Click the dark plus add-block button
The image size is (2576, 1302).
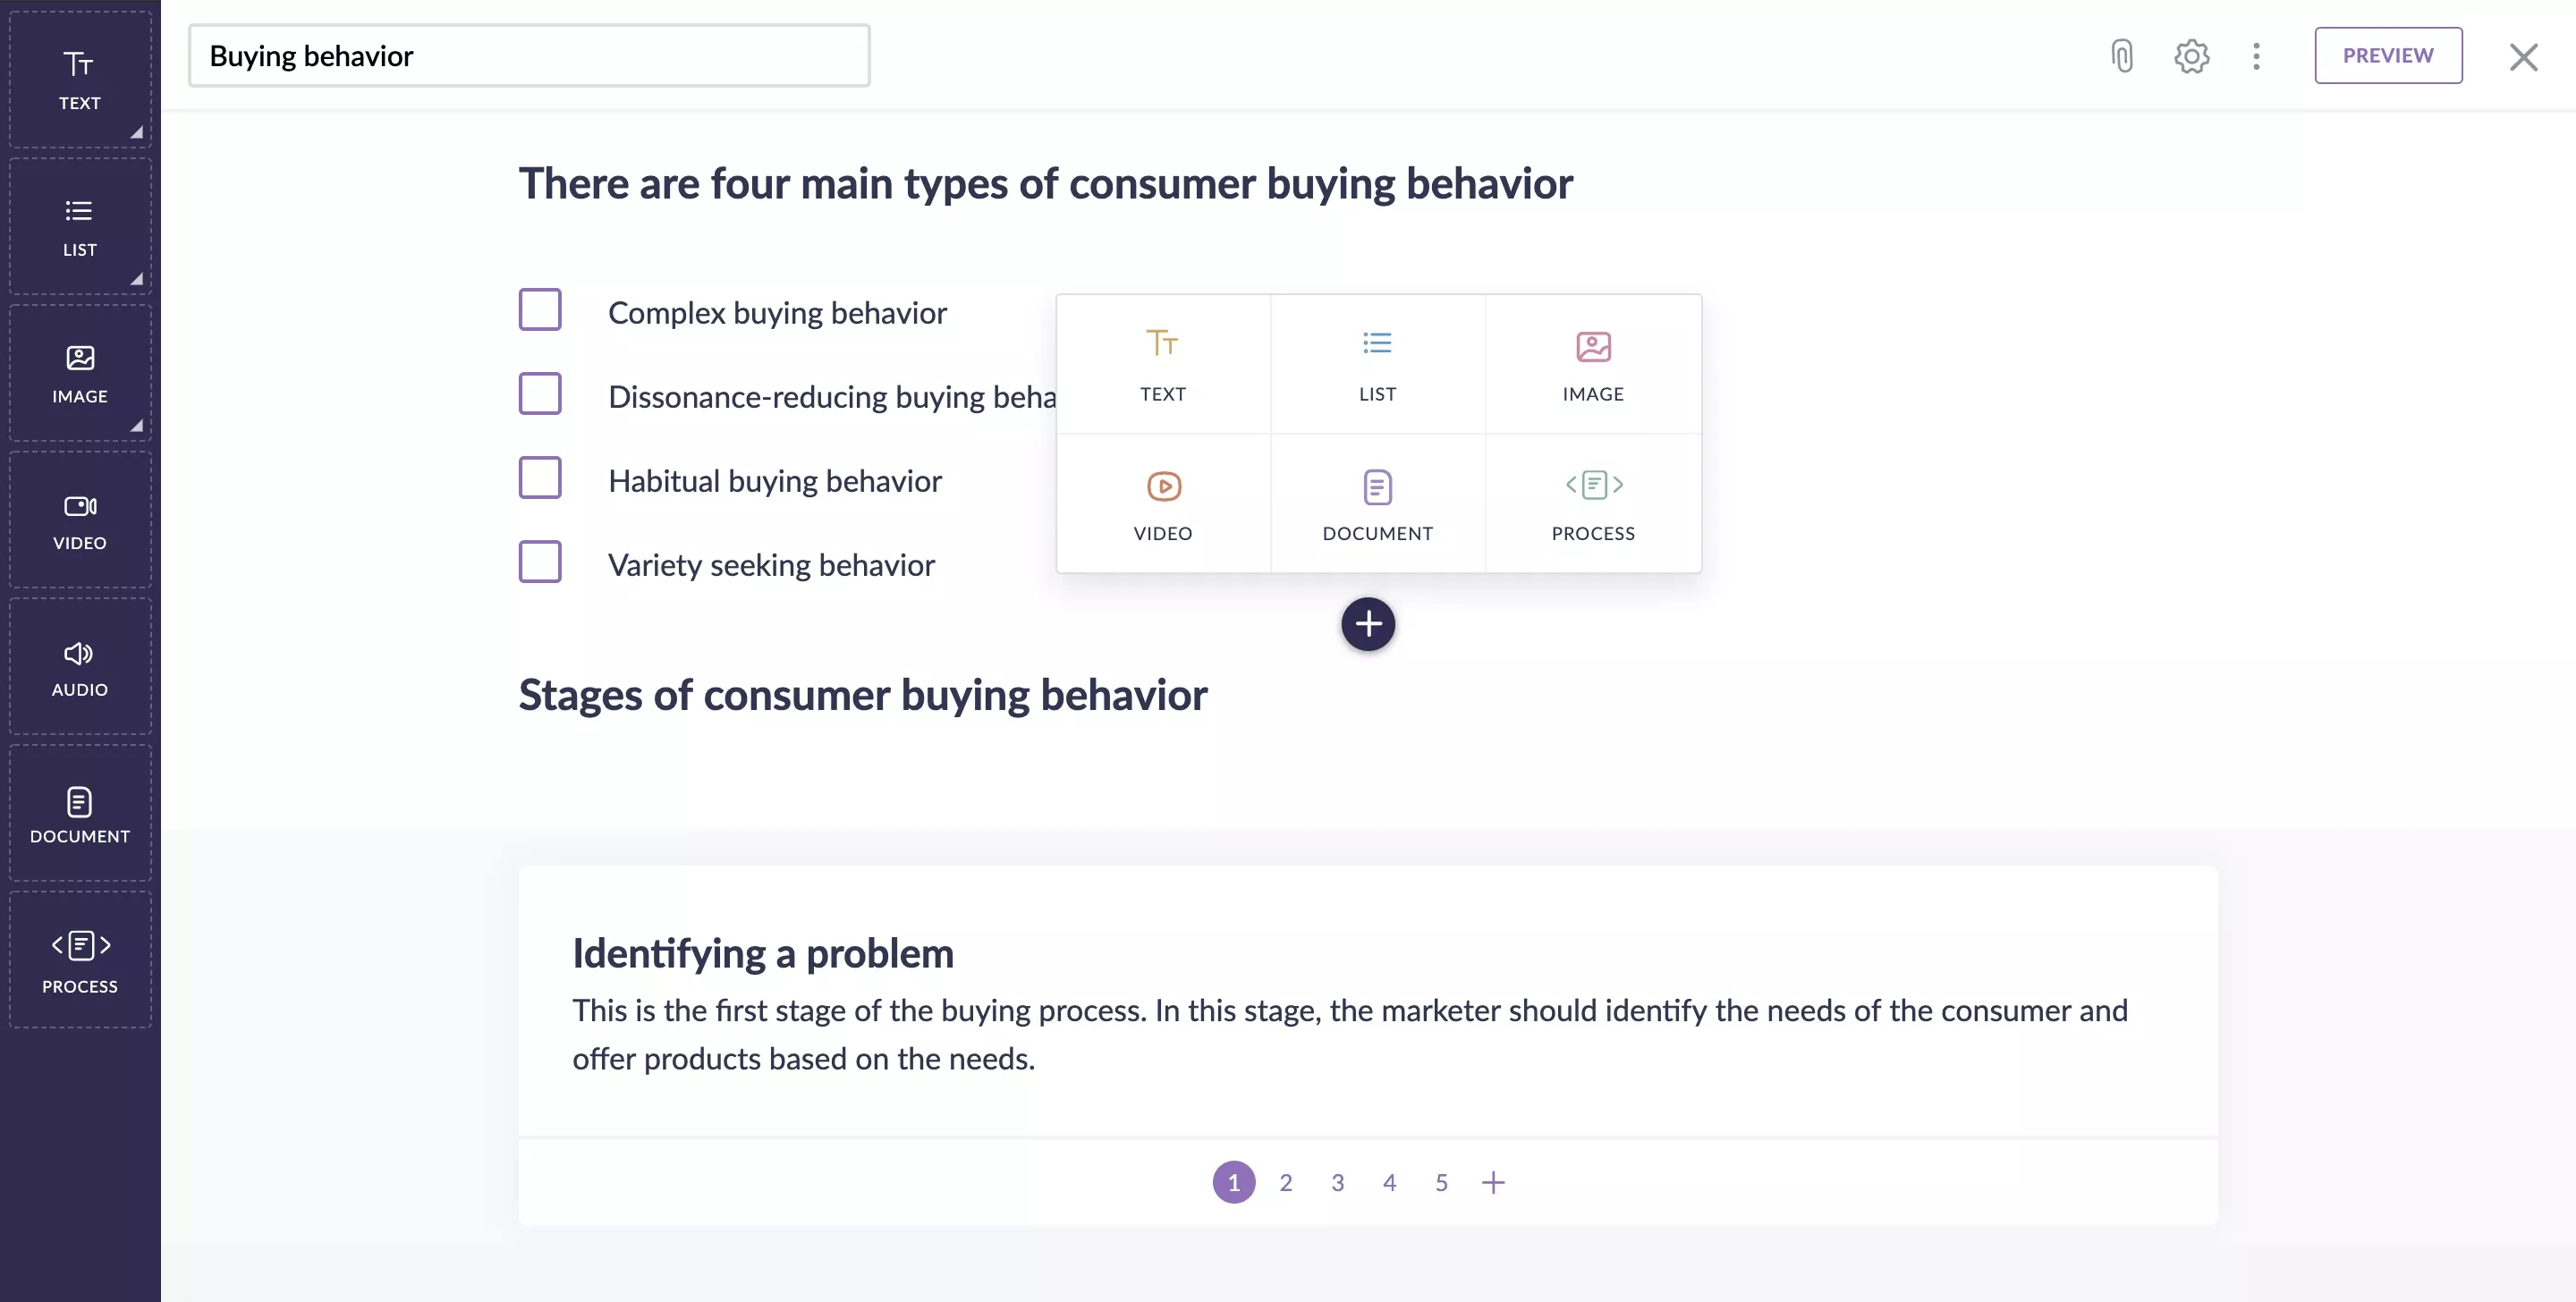1368,624
